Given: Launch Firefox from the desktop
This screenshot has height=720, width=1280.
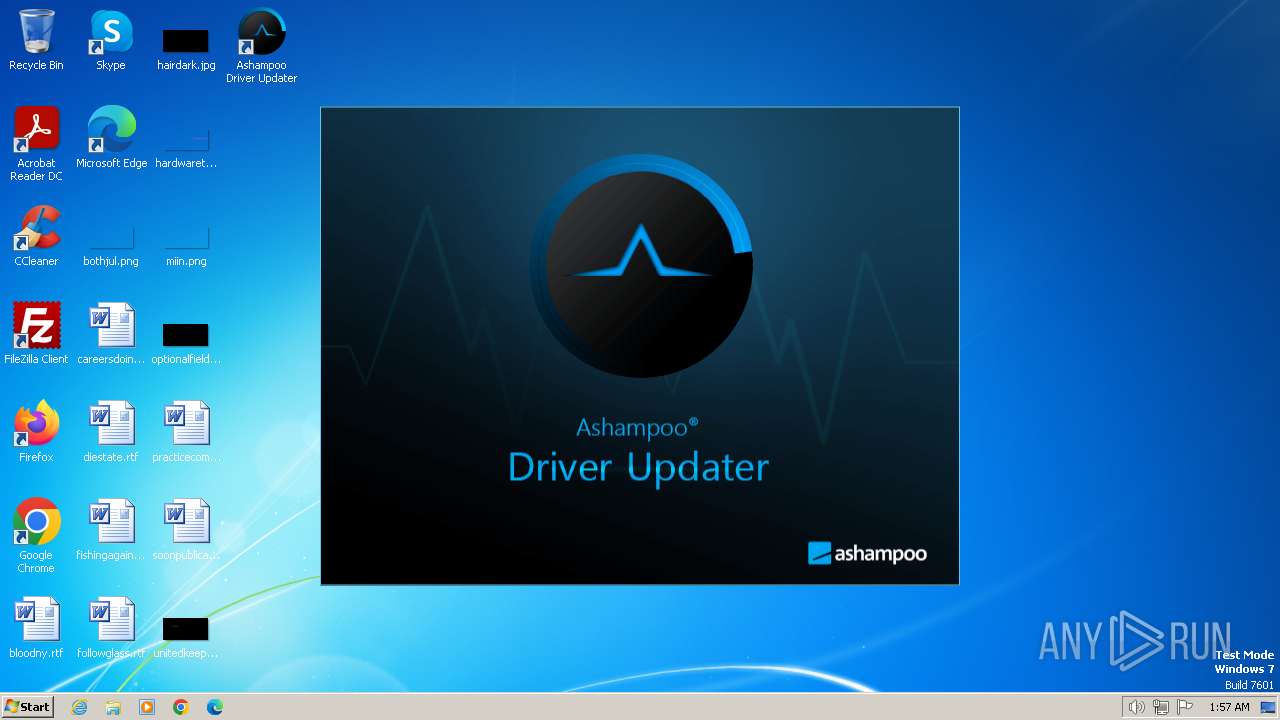Looking at the screenshot, I should [36, 432].
